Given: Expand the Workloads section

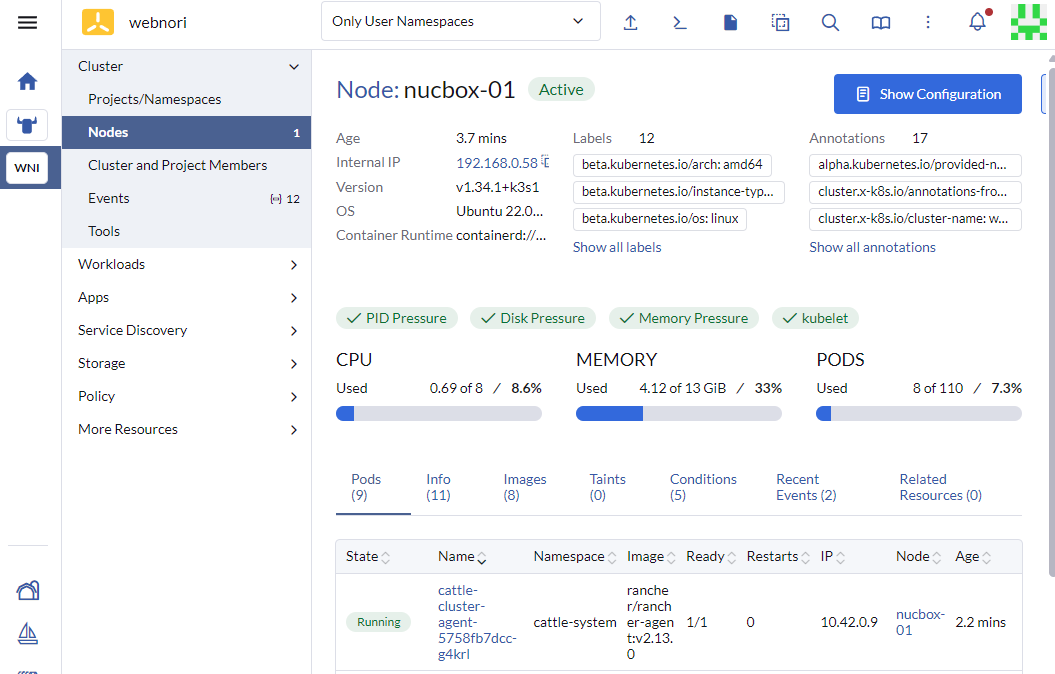Looking at the screenshot, I should tap(186, 264).
